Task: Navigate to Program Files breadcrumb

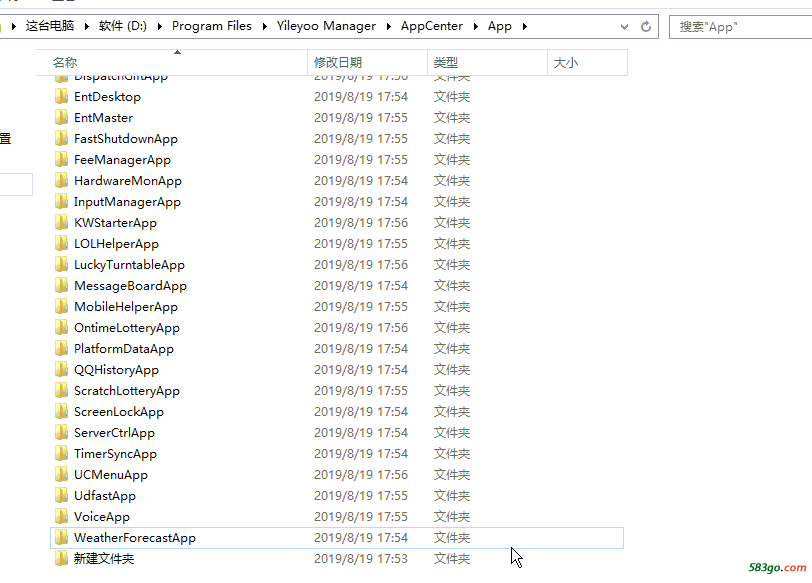Action: click(x=212, y=26)
